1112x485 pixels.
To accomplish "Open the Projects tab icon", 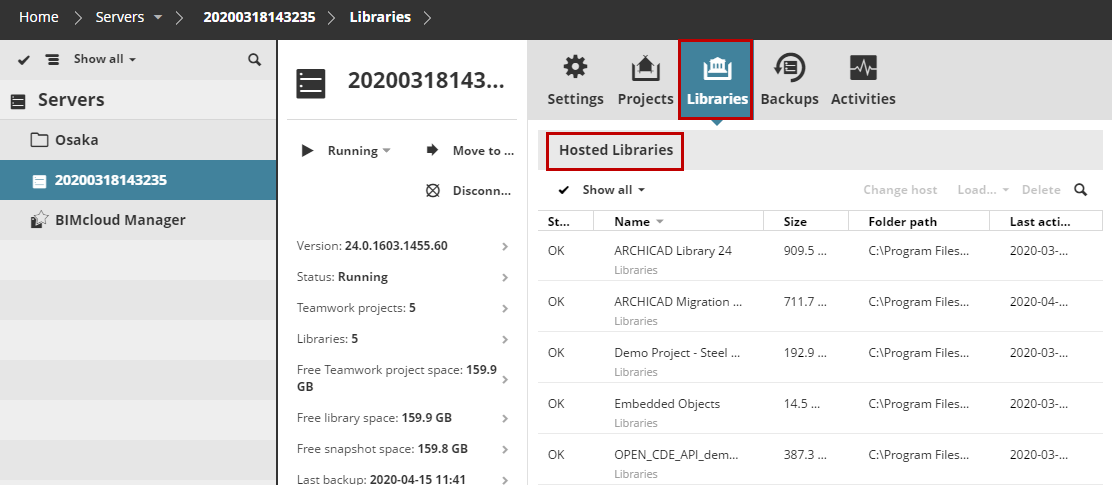I will click(645, 81).
